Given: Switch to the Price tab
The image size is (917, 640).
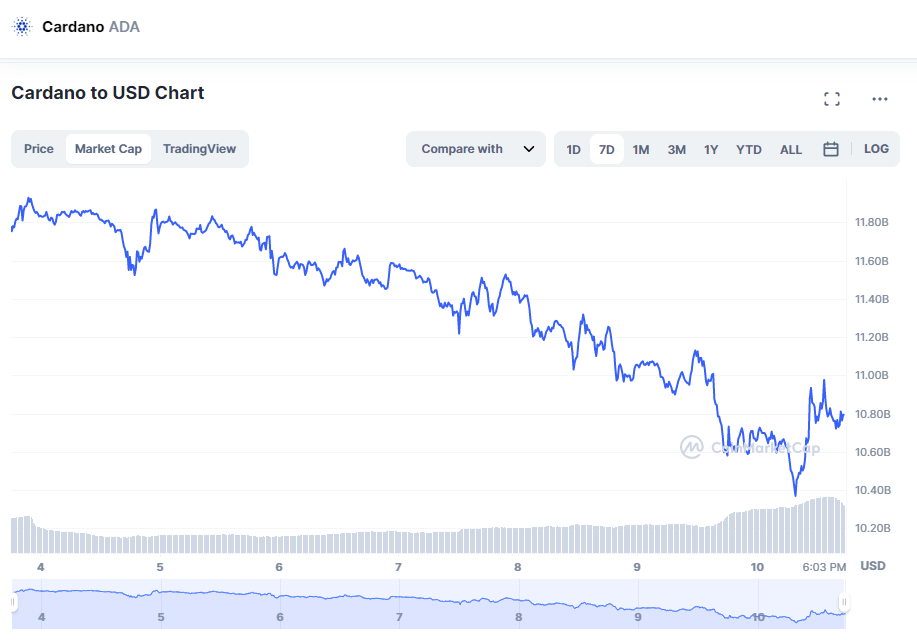Looking at the screenshot, I should point(39,149).
